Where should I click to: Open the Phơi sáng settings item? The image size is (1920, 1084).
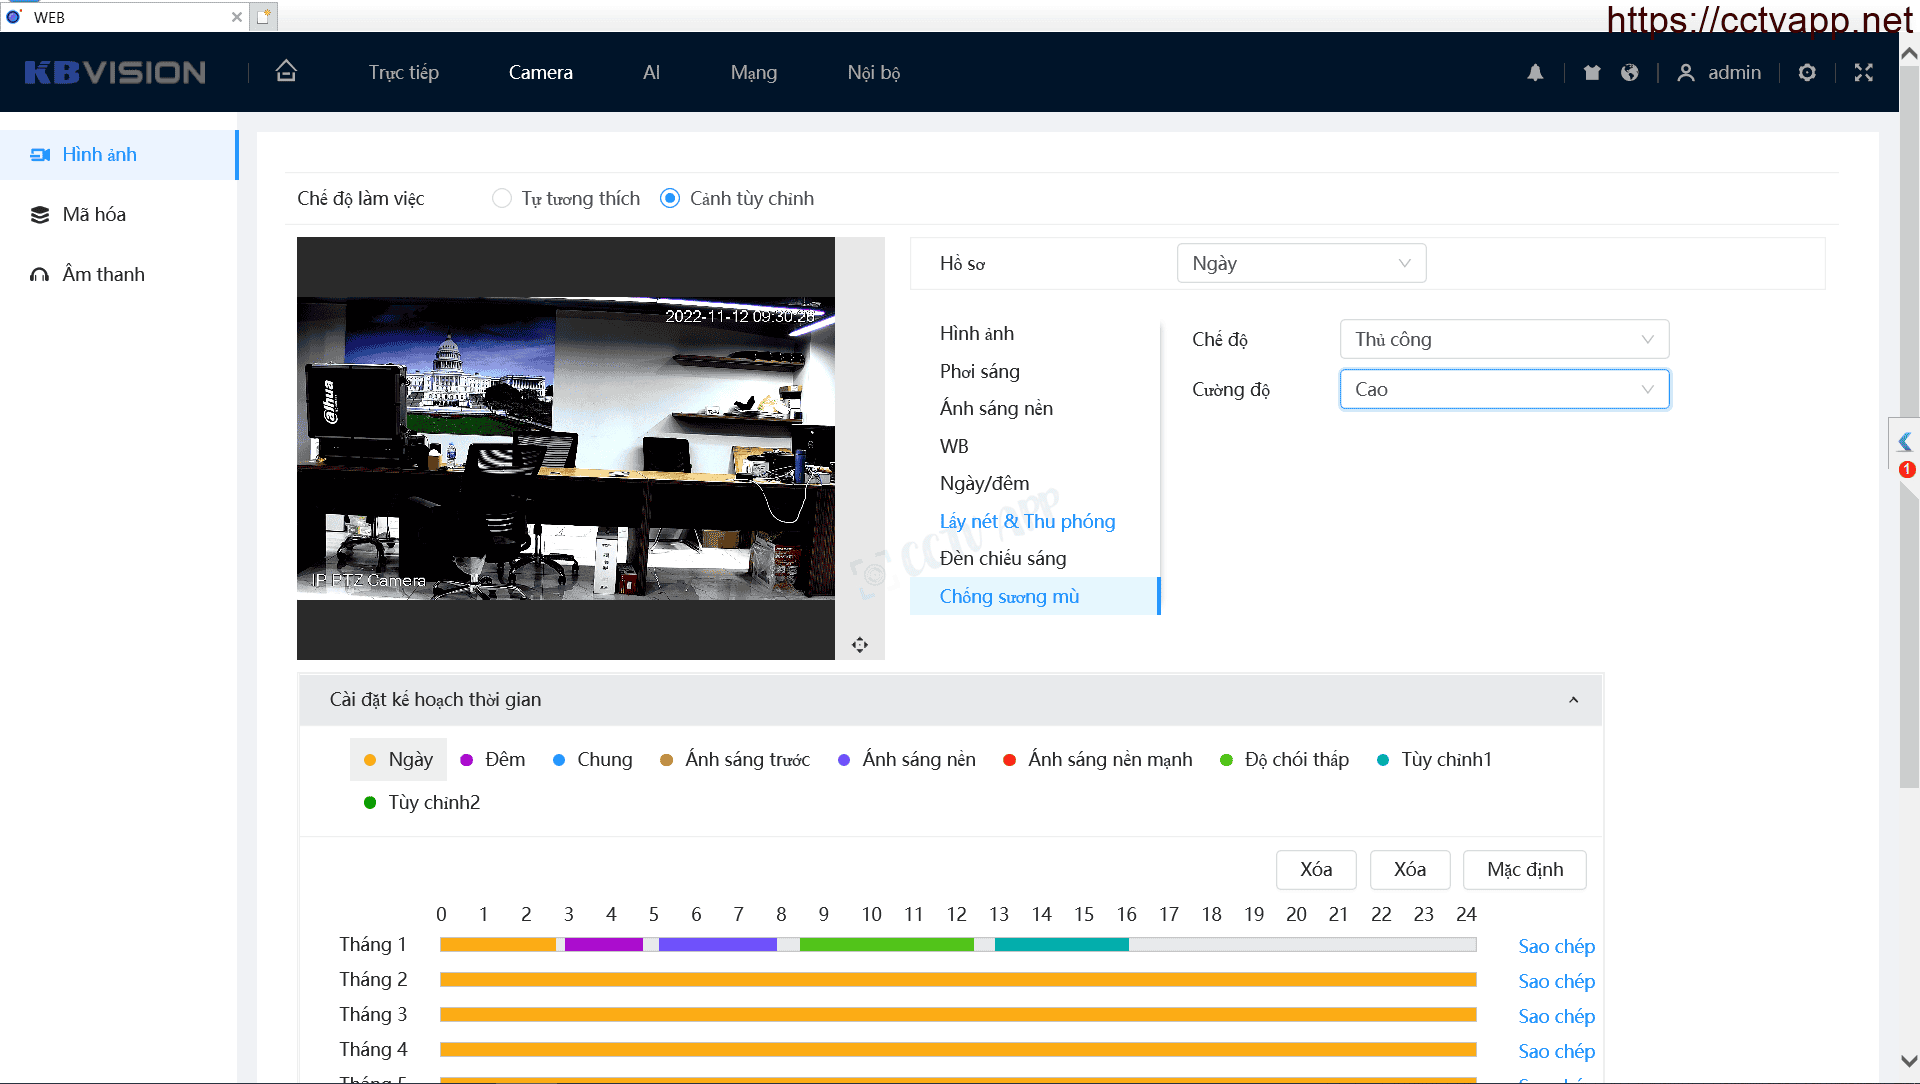979,372
